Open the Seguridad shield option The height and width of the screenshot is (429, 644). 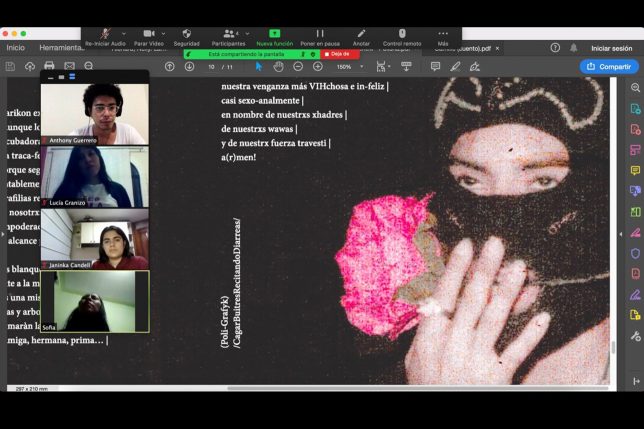186,33
